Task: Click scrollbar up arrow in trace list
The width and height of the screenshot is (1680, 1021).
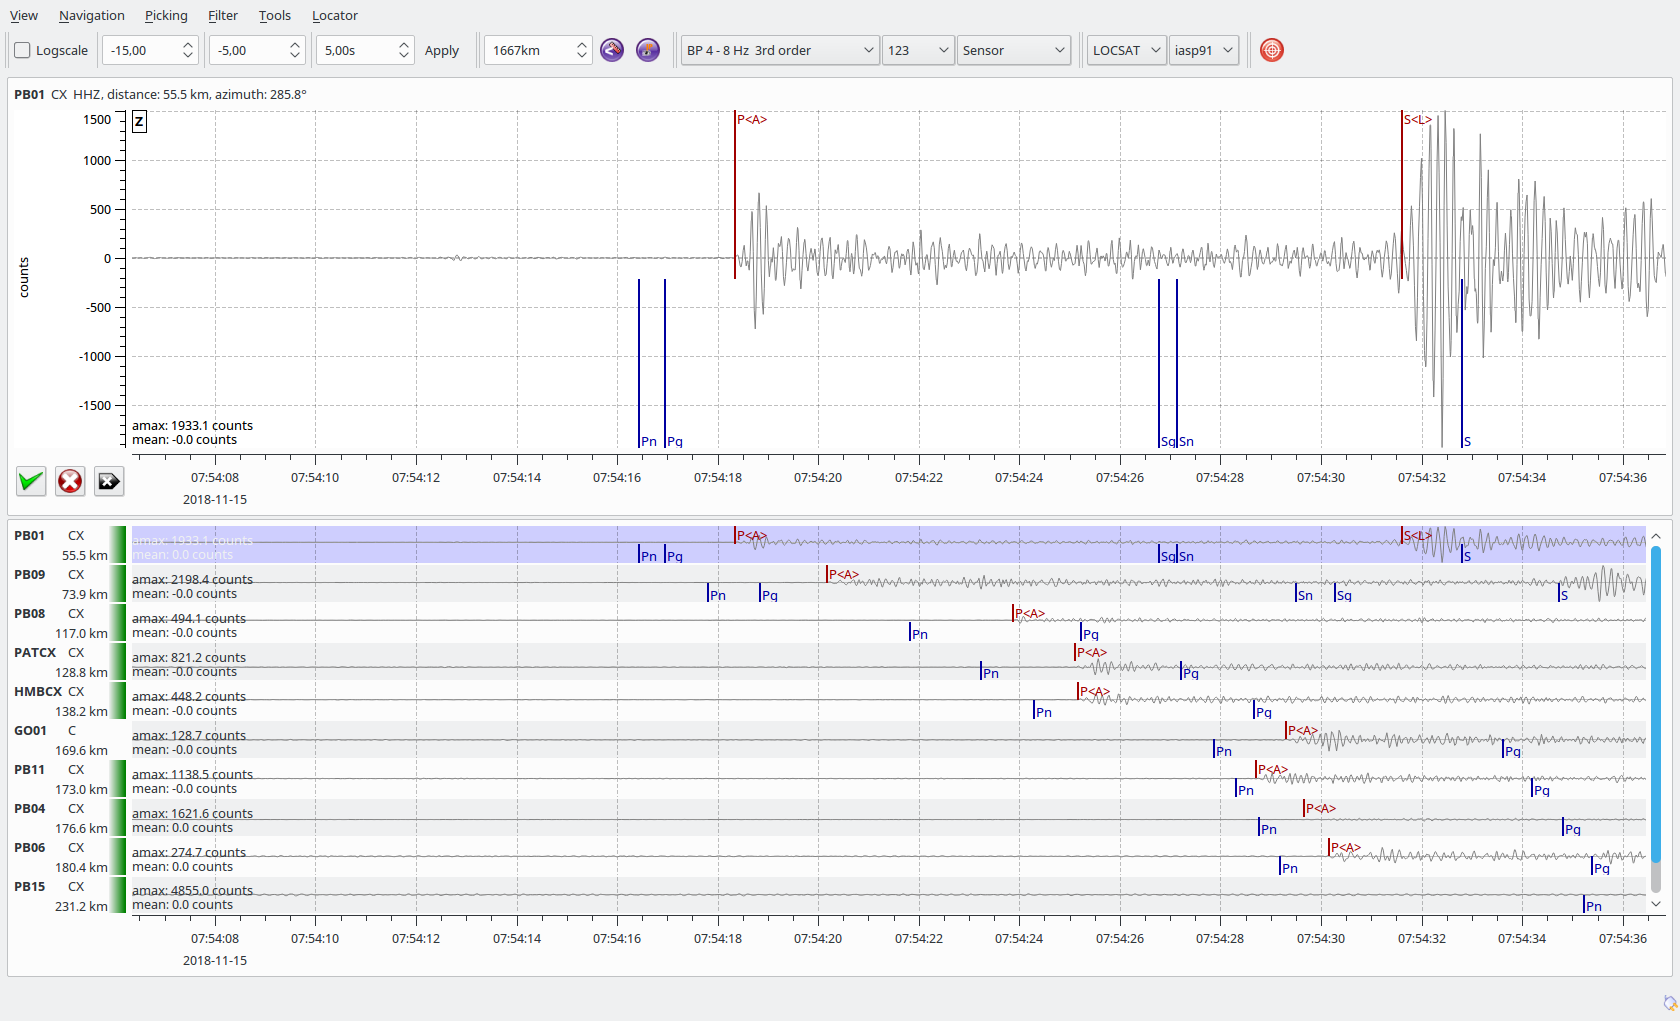Action: point(1655,535)
